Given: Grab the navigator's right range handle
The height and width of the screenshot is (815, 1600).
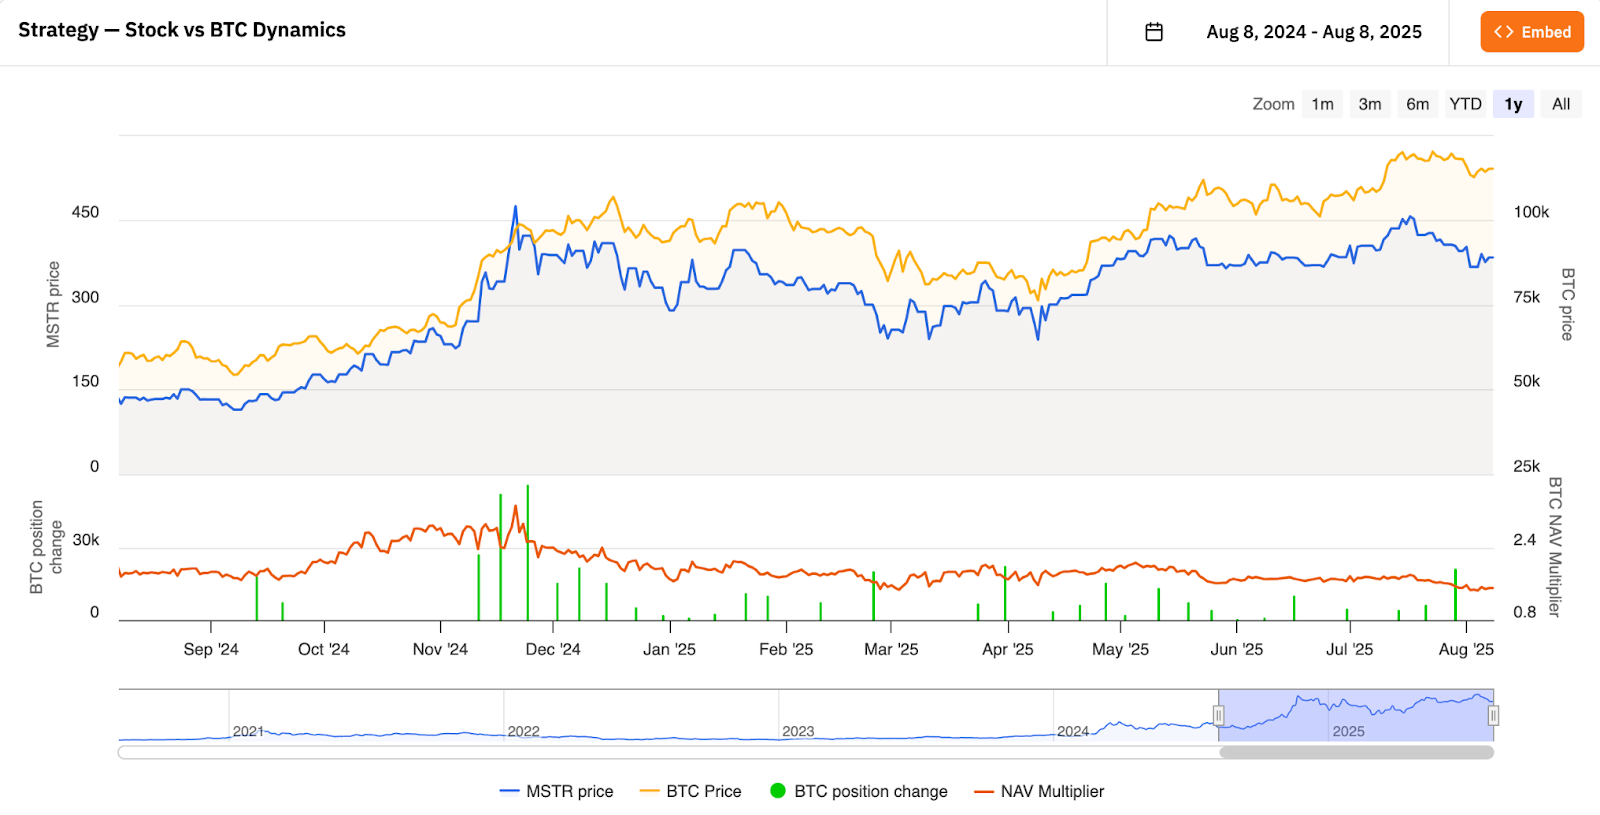Looking at the screenshot, I should (1493, 715).
